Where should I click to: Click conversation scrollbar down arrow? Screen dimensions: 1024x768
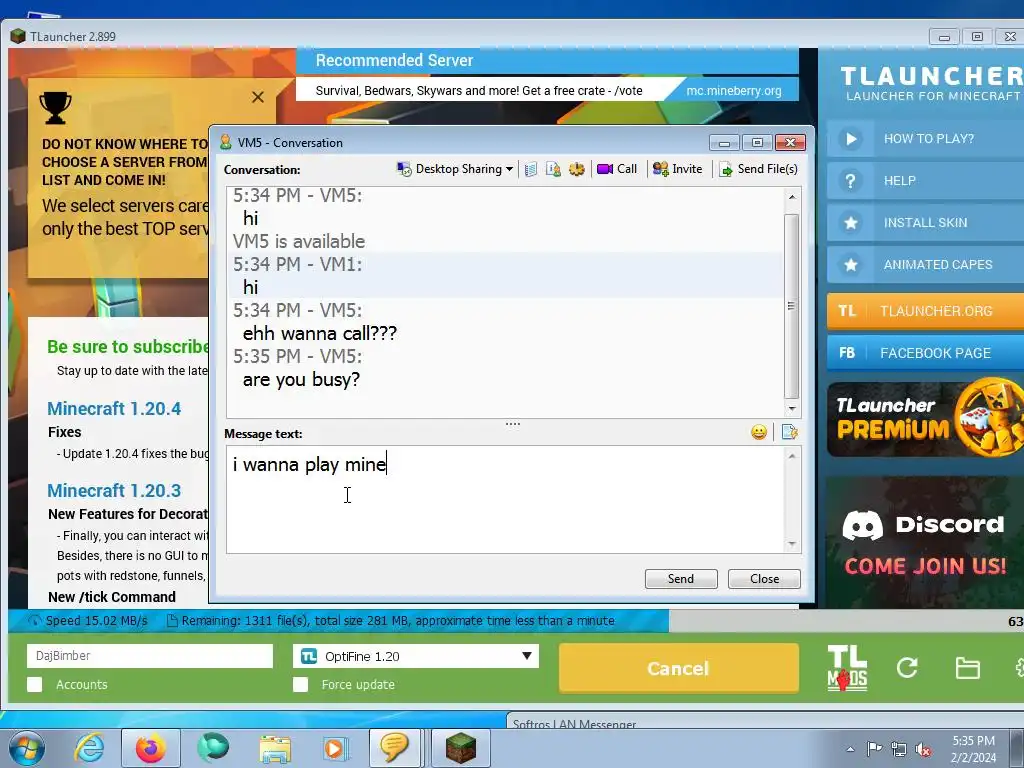coord(792,409)
